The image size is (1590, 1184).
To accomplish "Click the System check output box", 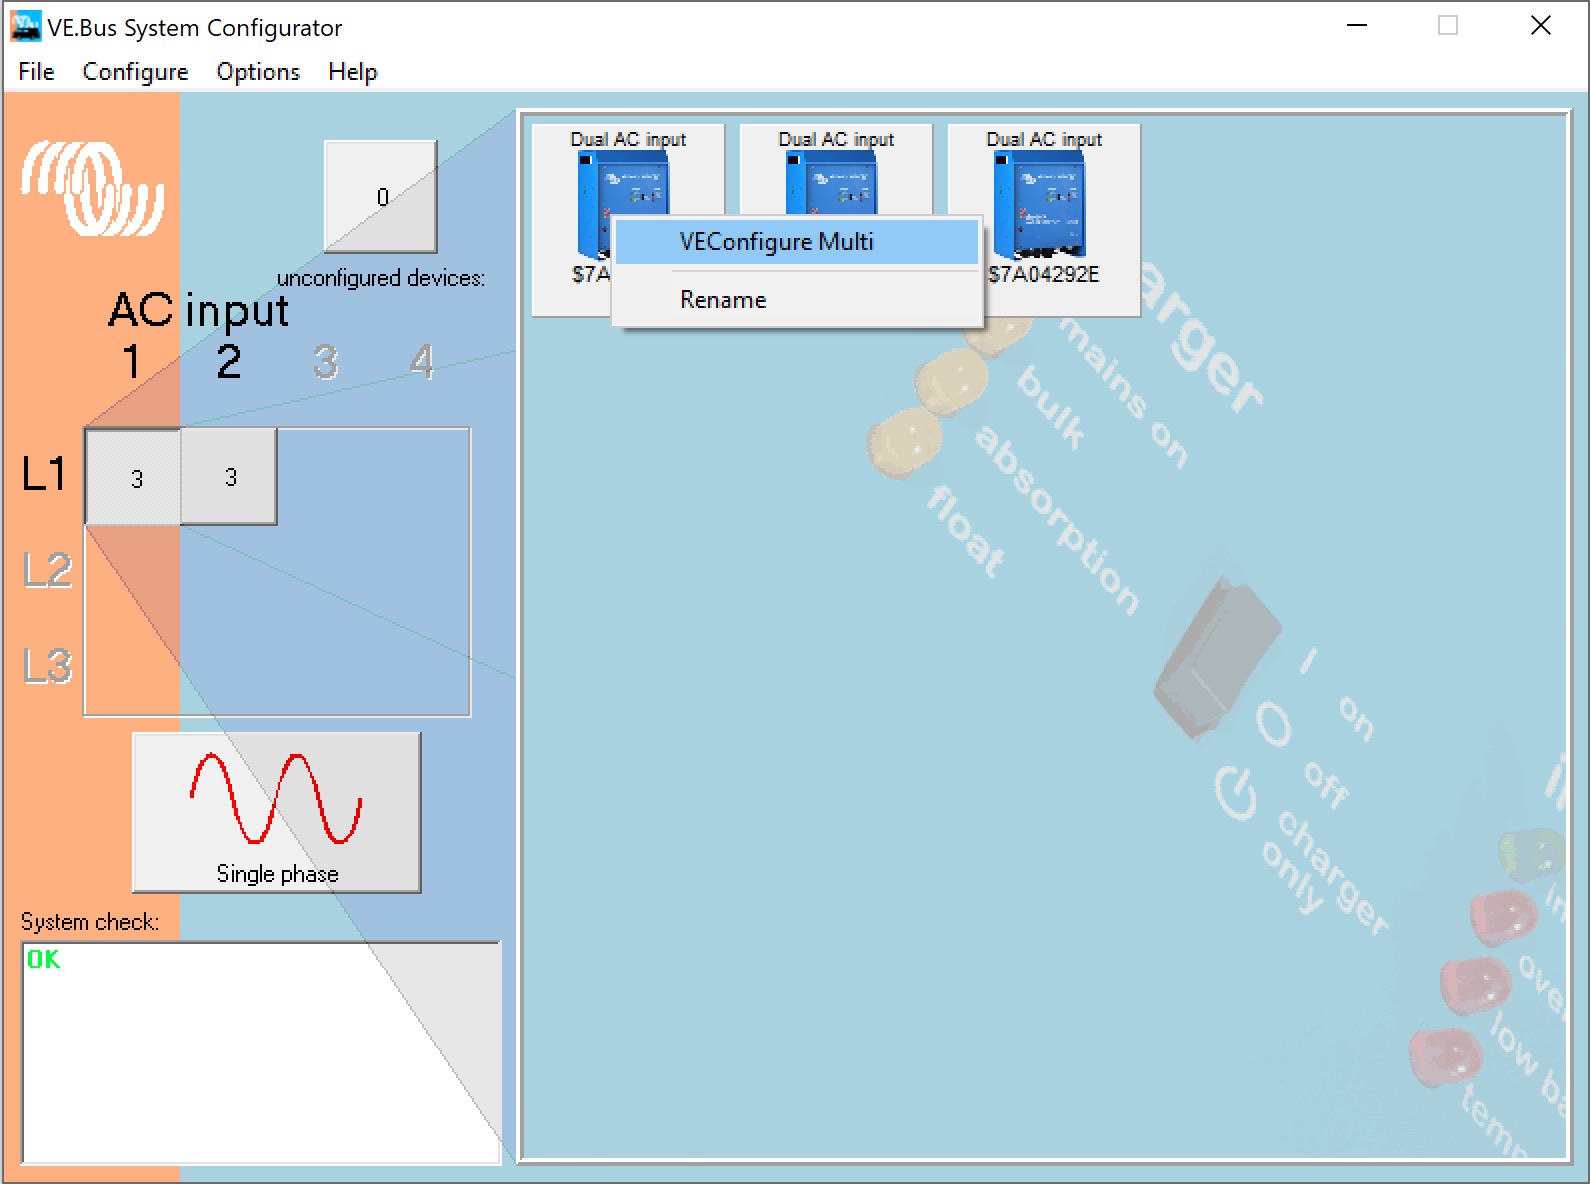I will [261, 1053].
